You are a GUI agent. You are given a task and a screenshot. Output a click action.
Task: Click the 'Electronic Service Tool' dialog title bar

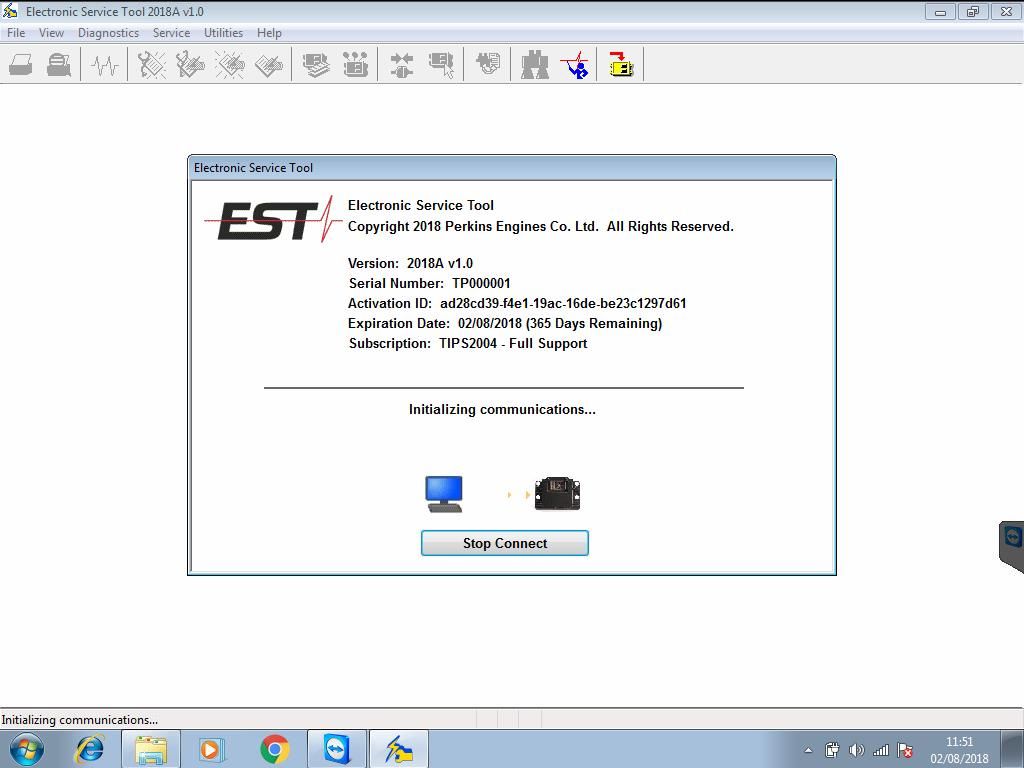(511, 168)
